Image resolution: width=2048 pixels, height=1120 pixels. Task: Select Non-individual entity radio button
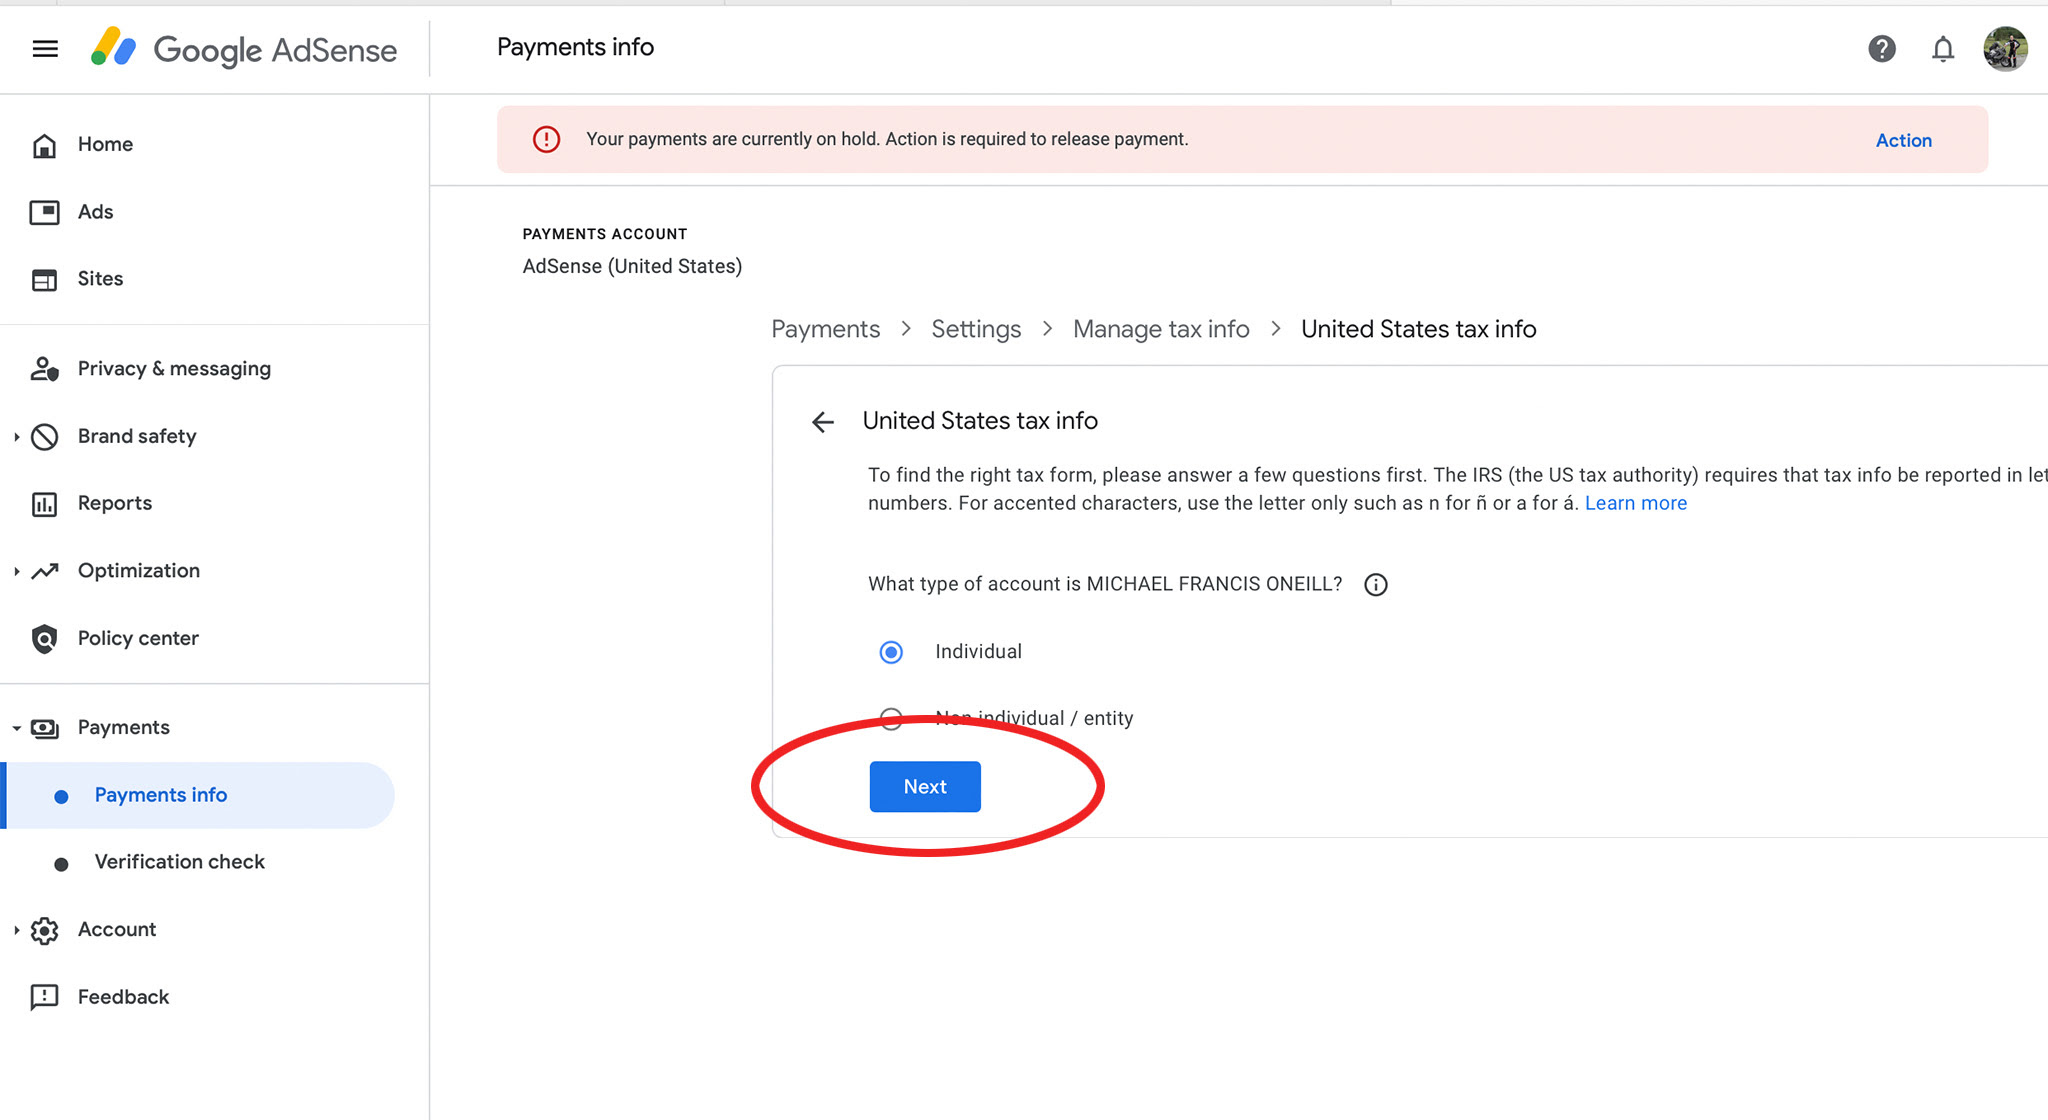coord(890,717)
